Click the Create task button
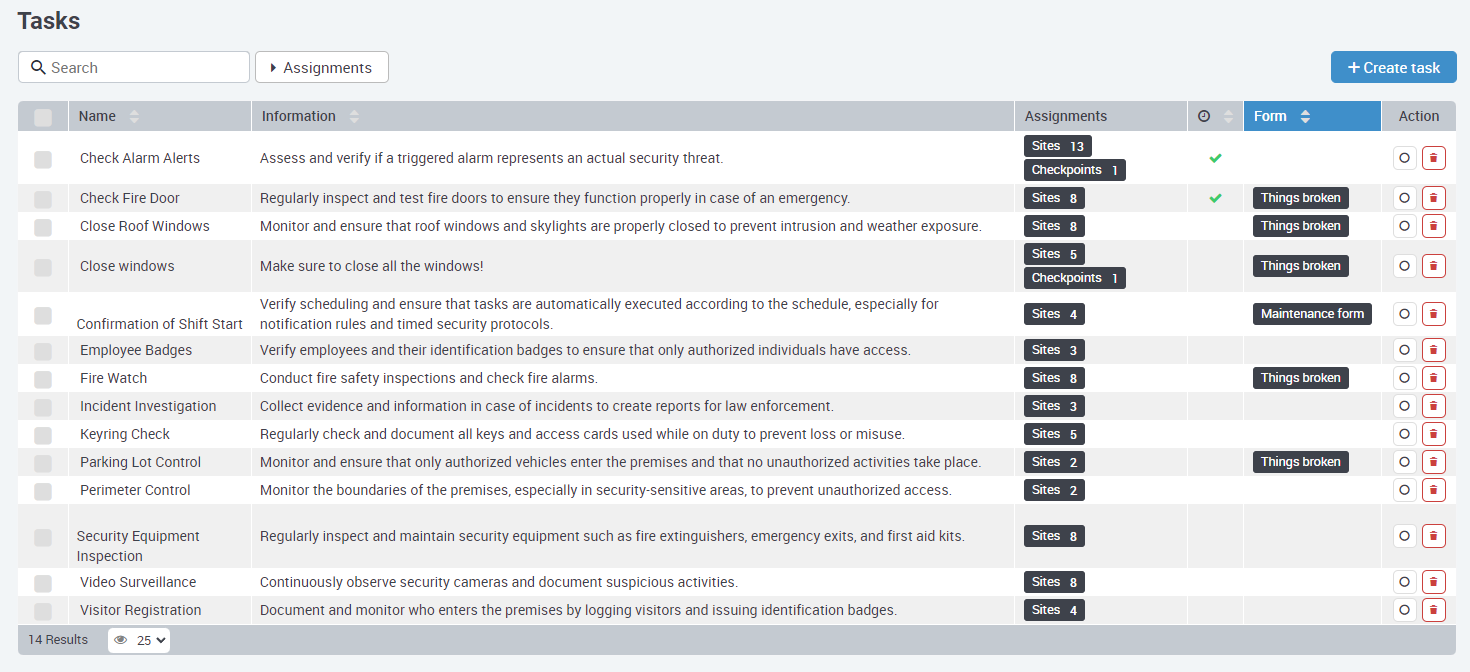 [x=1393, y=68]
